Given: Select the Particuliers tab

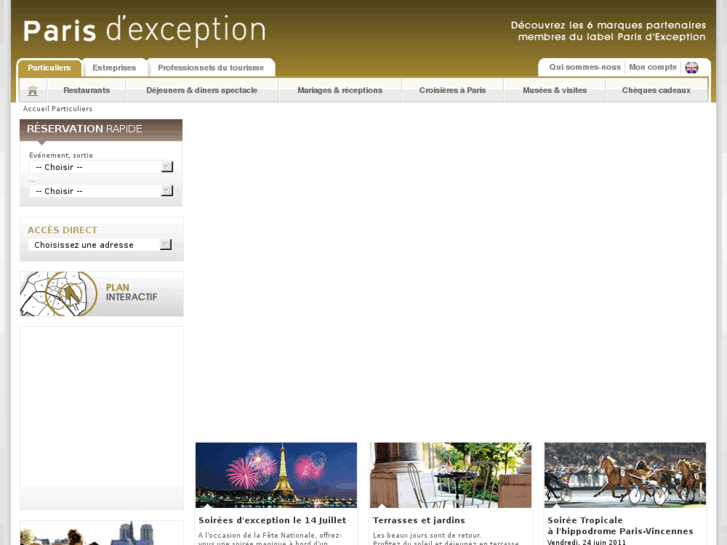Looking at the screenshot, I should [x=49, y=68].
